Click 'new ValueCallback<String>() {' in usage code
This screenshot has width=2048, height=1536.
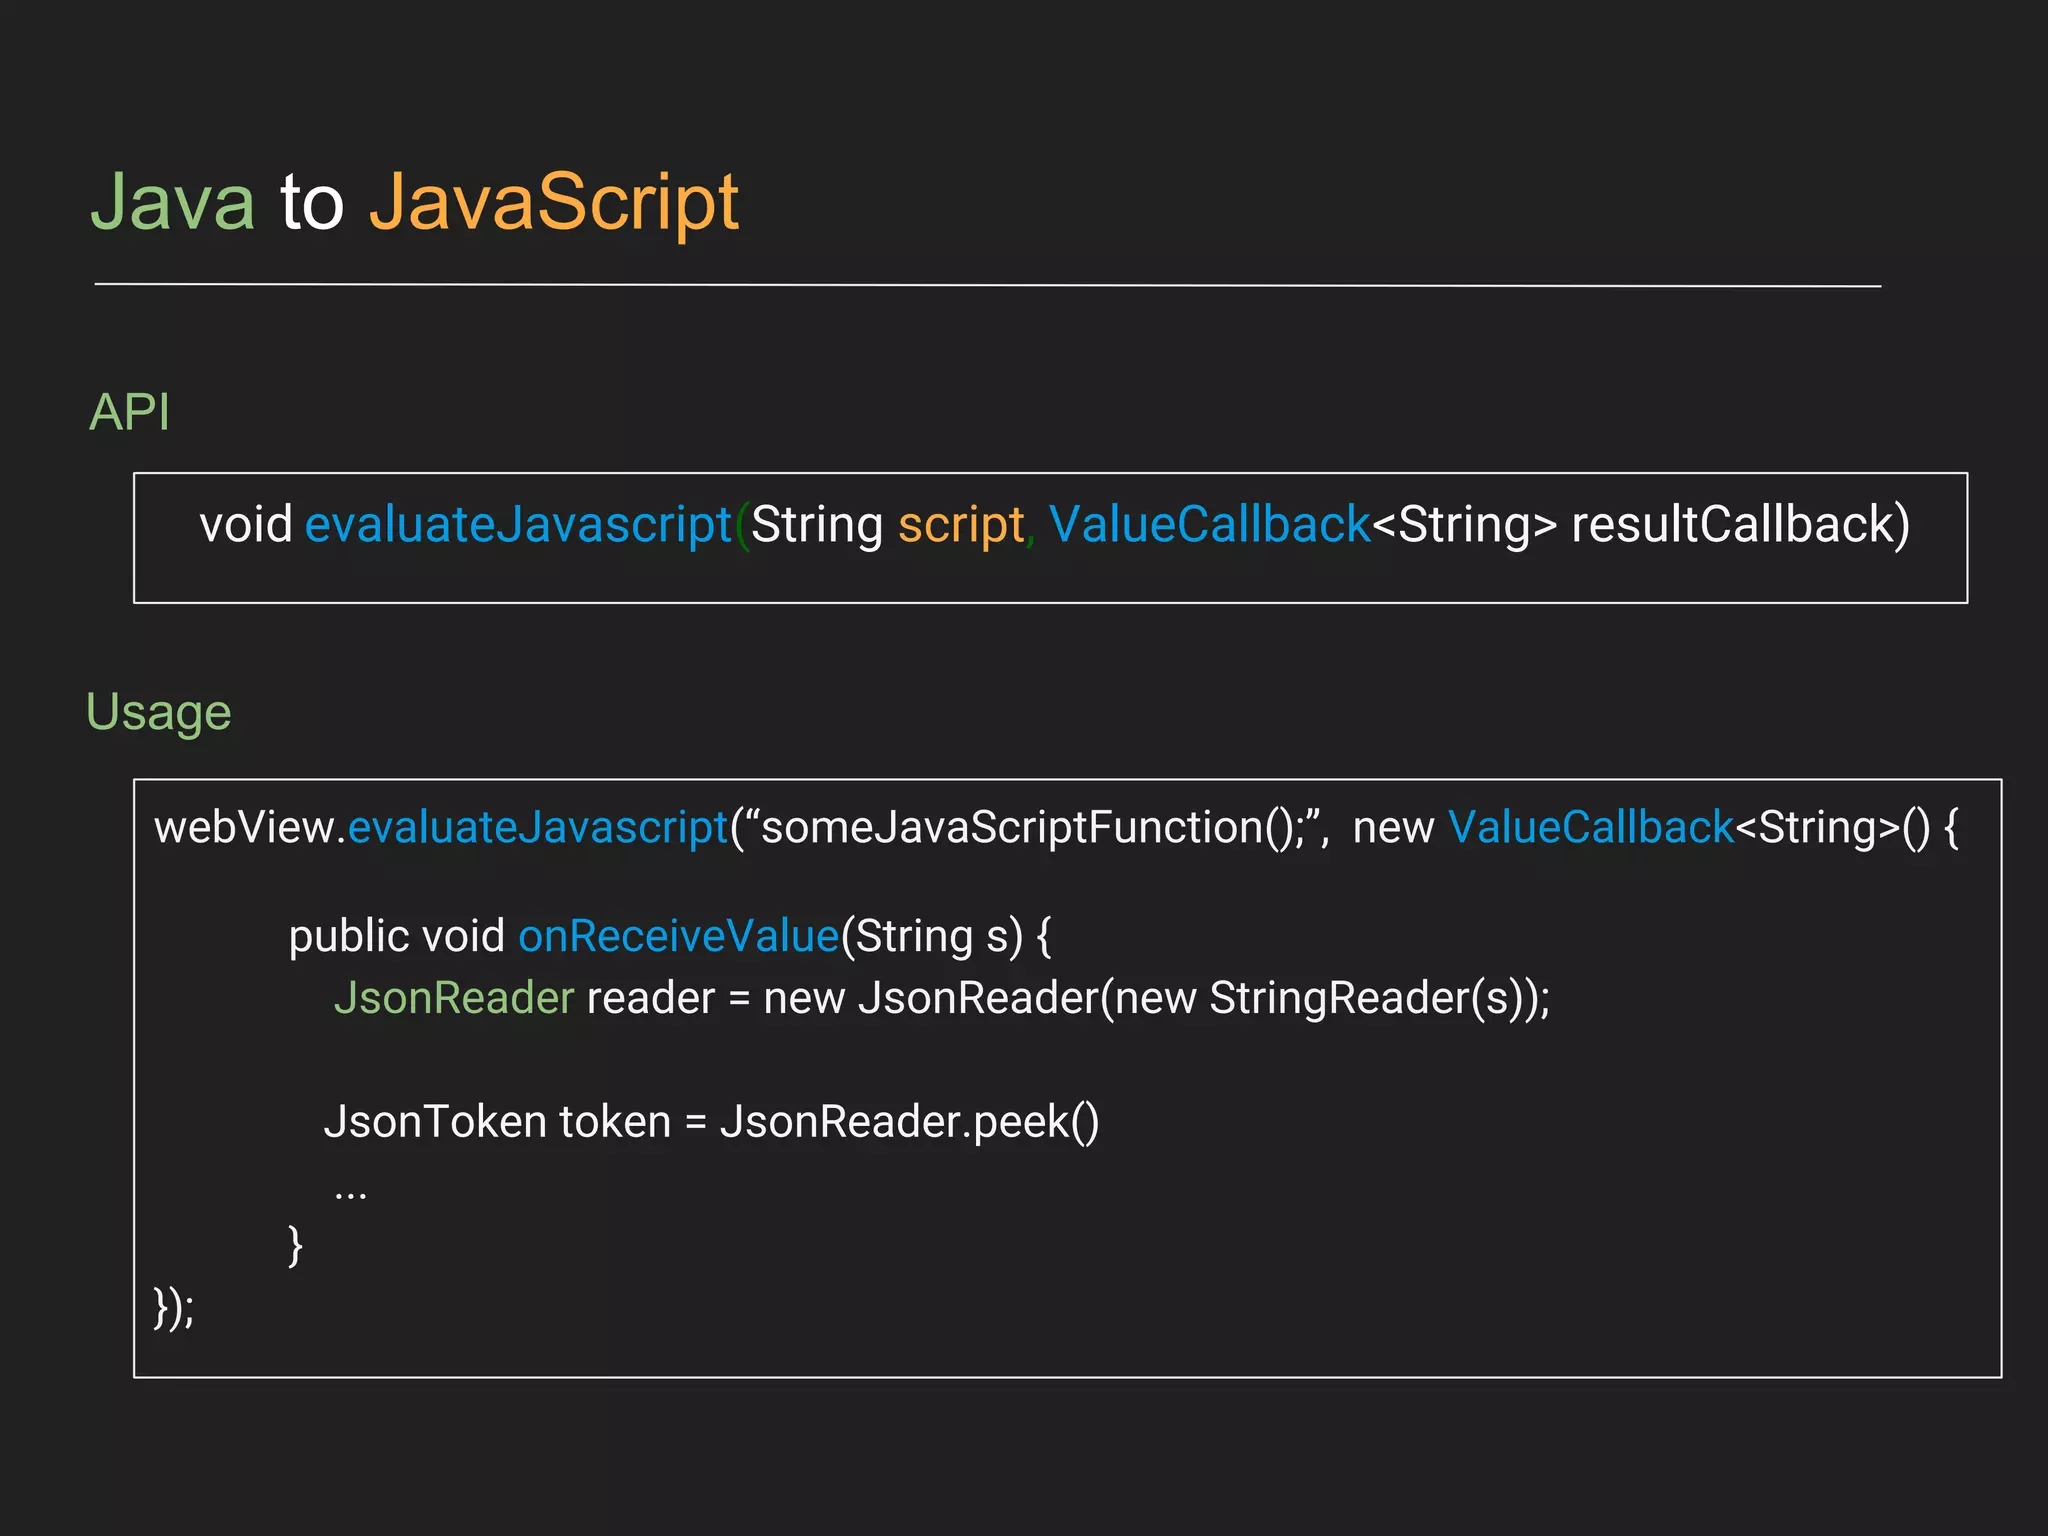pyautogui.click(x=1655, y=828)
